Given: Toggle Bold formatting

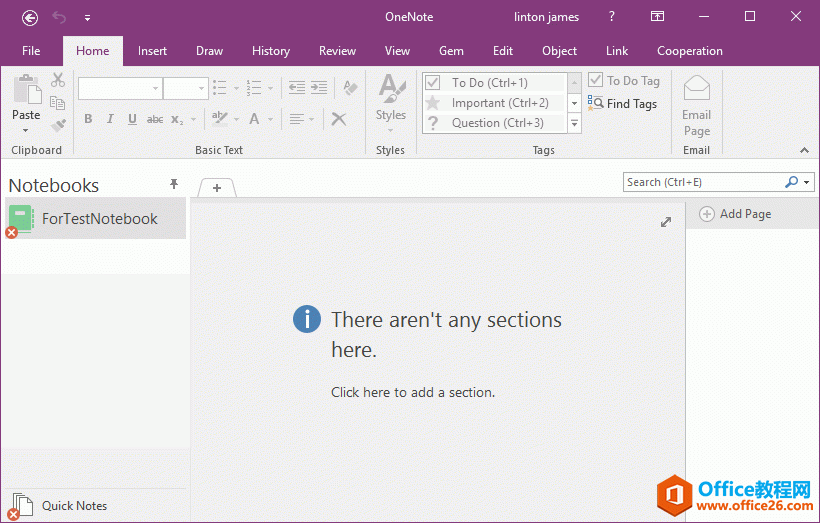Looking at the screenshot, I should pos(88,119).
